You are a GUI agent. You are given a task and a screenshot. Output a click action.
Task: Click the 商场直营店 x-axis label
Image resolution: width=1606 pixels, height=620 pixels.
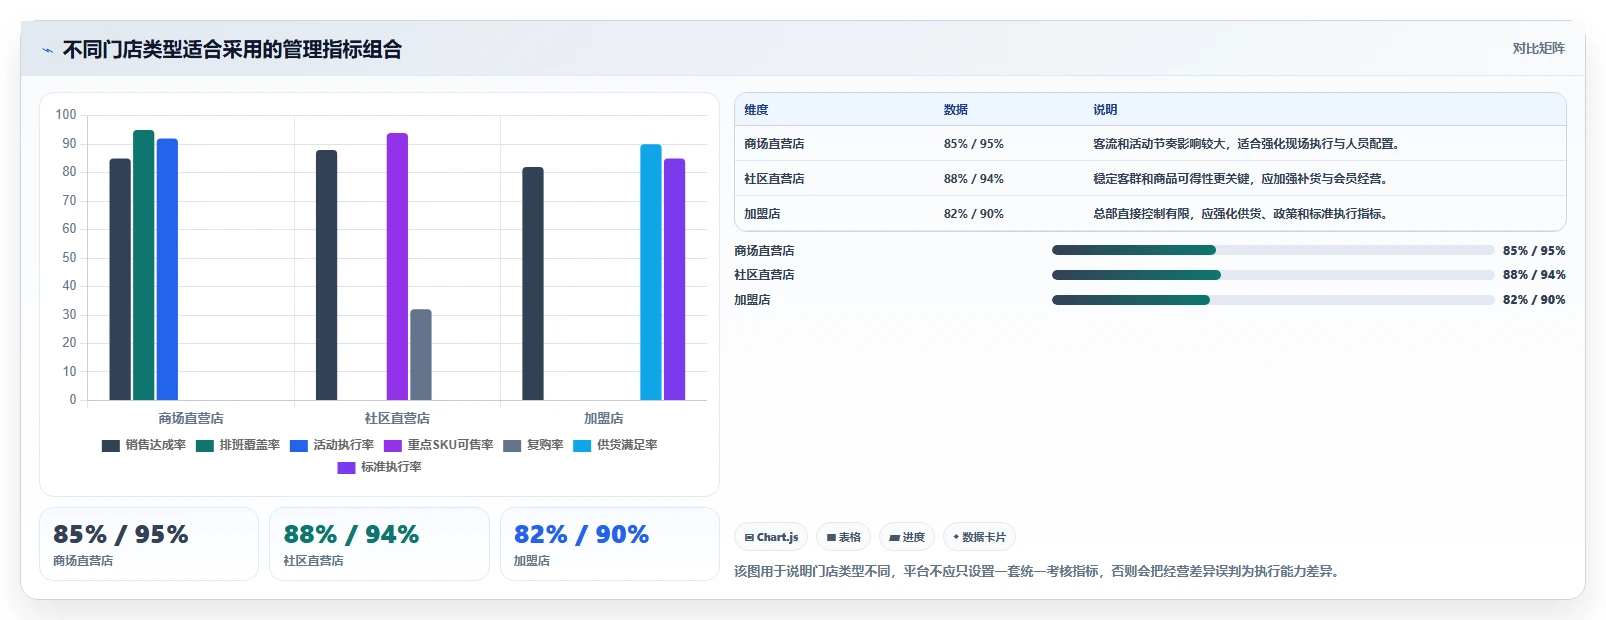coord(191,418)
